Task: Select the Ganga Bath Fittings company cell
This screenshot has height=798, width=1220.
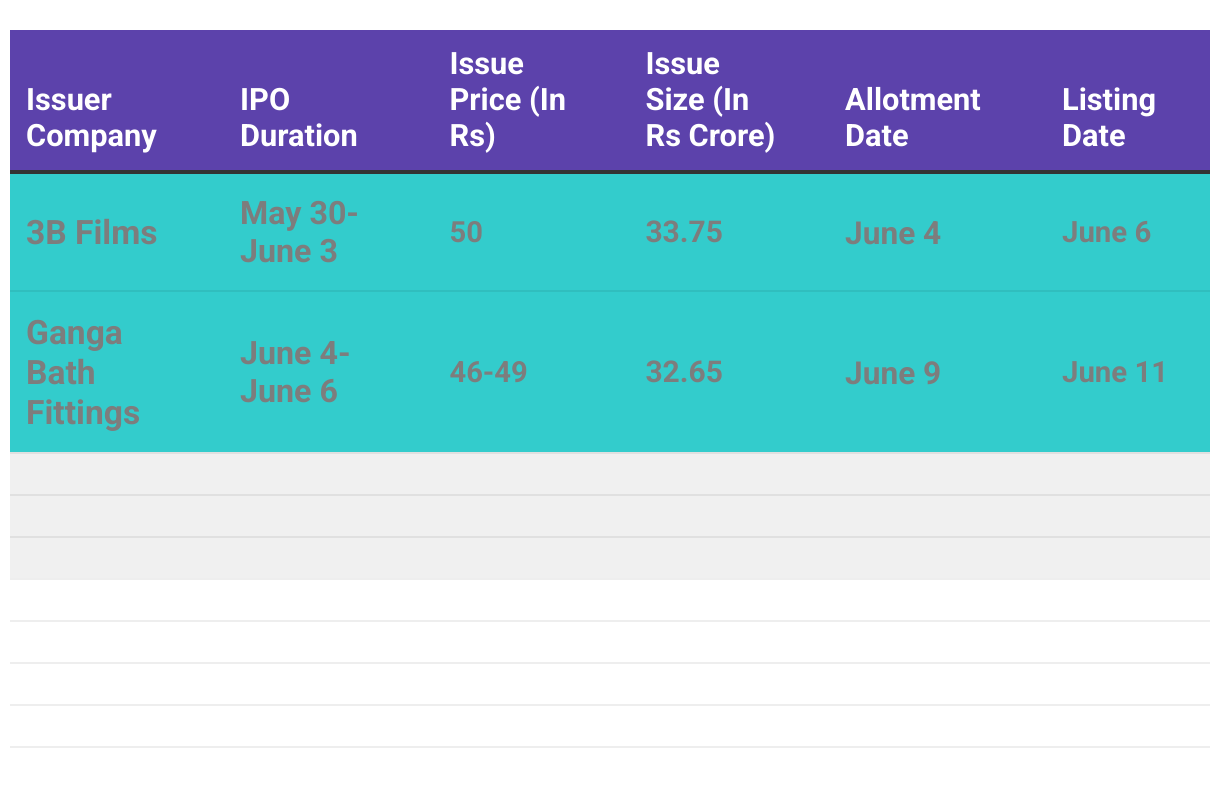Action: [82, 372]
